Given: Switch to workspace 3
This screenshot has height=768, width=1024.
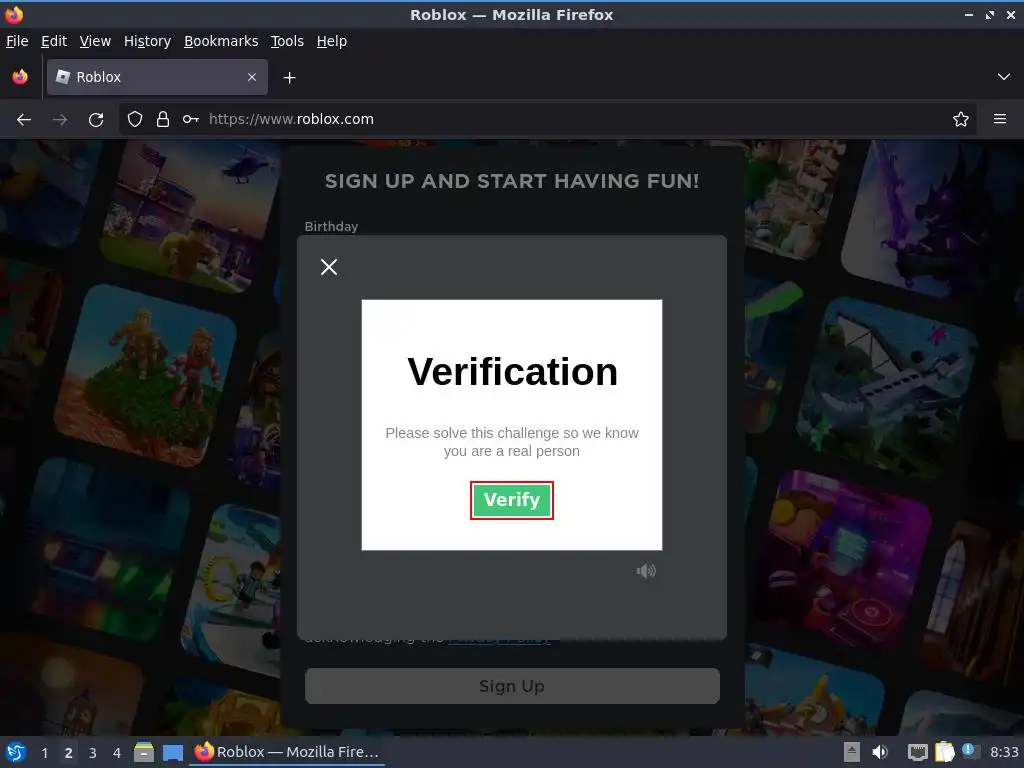Looking at the screenshot, I should (93, 753).
